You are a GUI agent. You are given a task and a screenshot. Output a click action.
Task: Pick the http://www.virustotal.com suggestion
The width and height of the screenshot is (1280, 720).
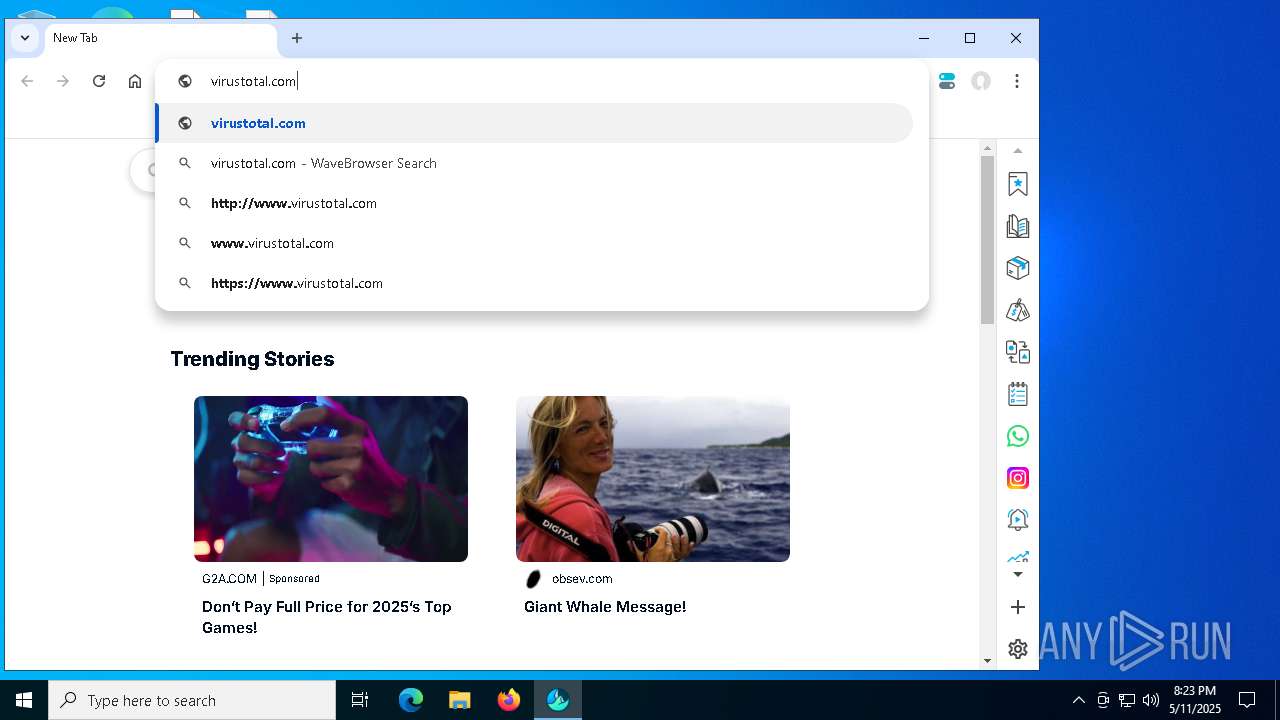coord(534,203)
